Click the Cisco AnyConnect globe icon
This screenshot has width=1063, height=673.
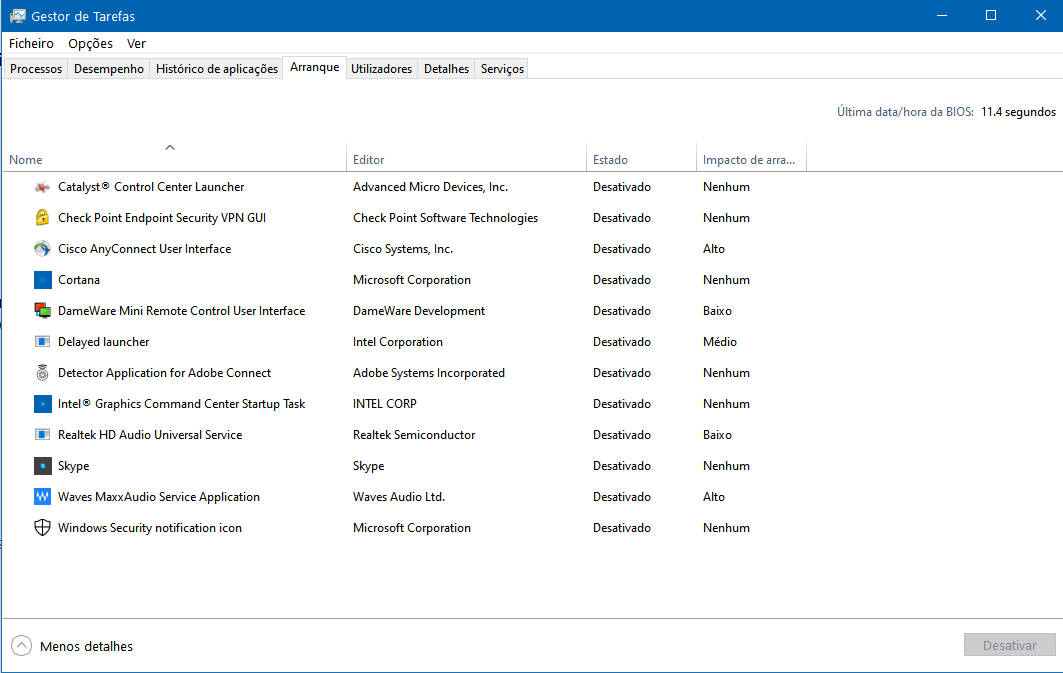pos(42,249)
